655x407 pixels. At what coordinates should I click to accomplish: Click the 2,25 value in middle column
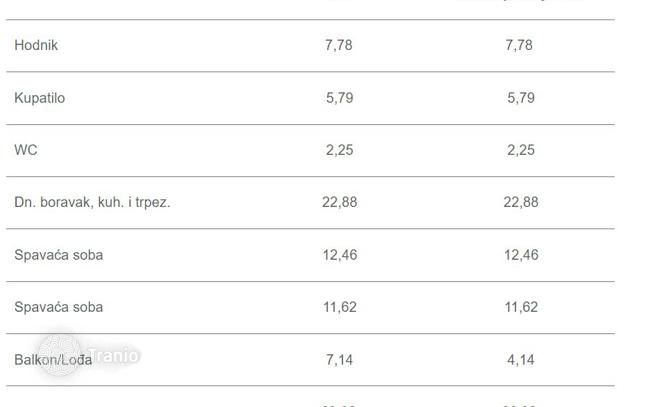(x=340, y=150)
